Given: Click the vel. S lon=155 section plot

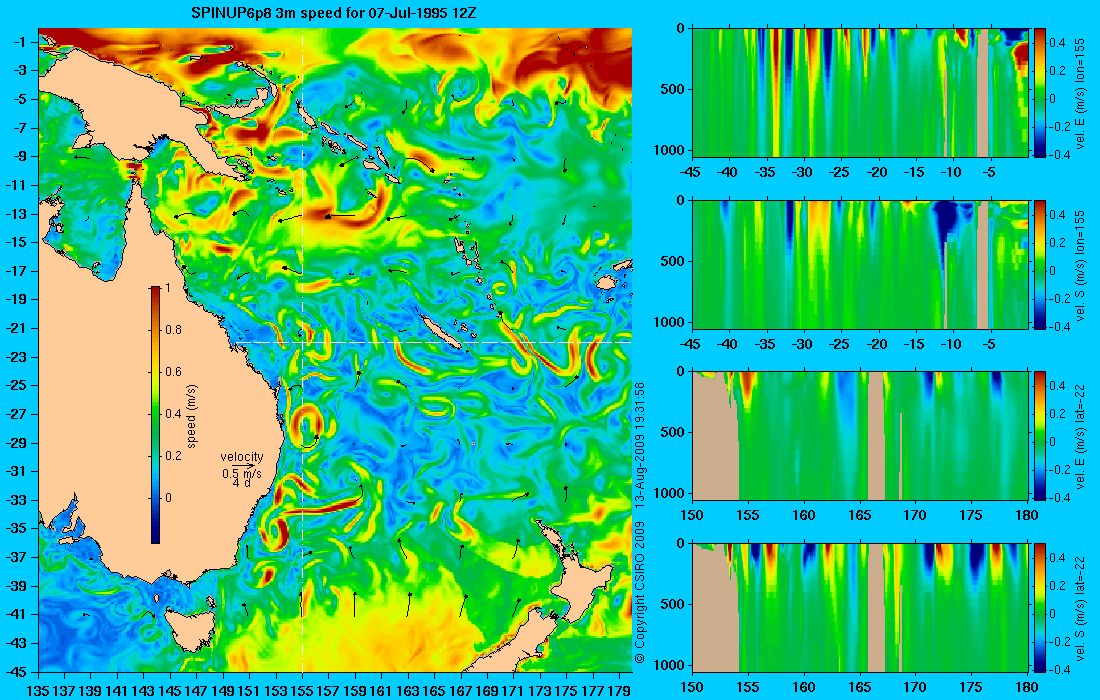Looking at the screenshot, I should [x=860, y=264].
